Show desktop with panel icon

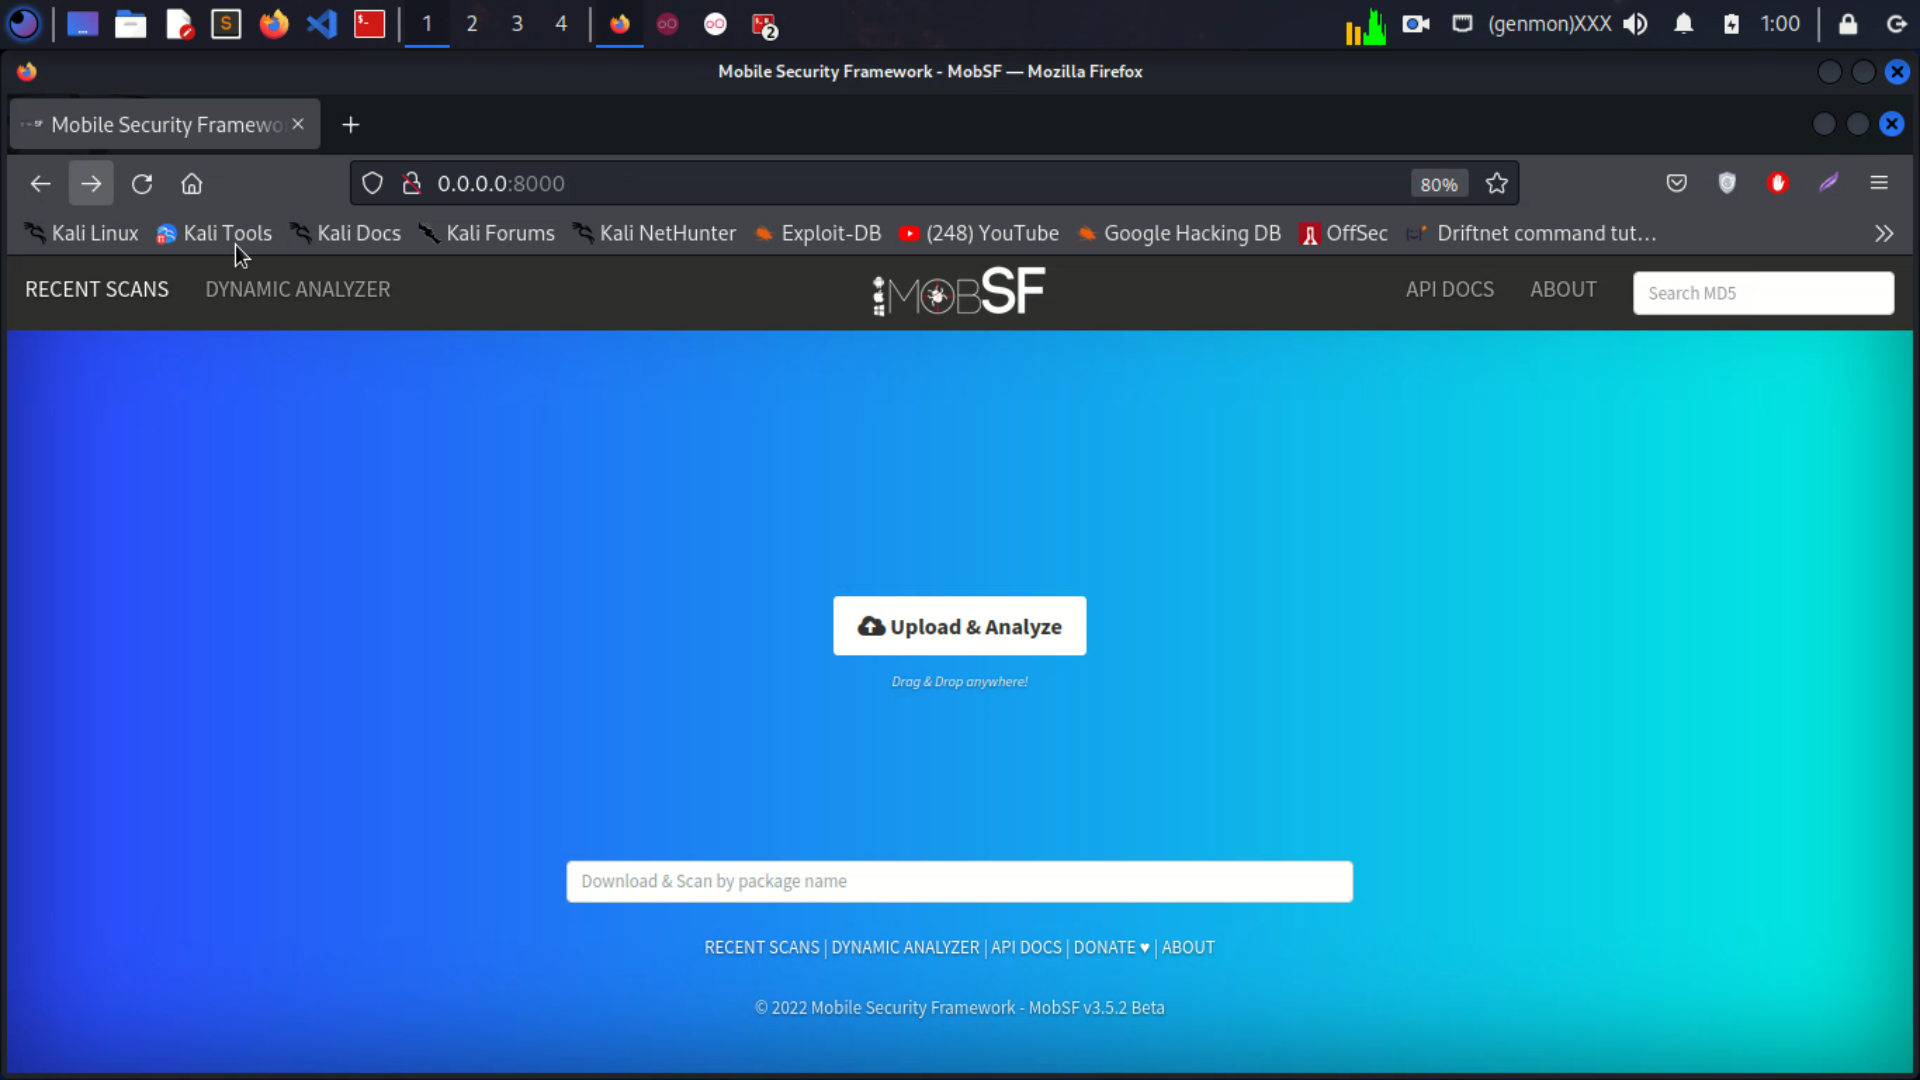(x=82, y=24)
